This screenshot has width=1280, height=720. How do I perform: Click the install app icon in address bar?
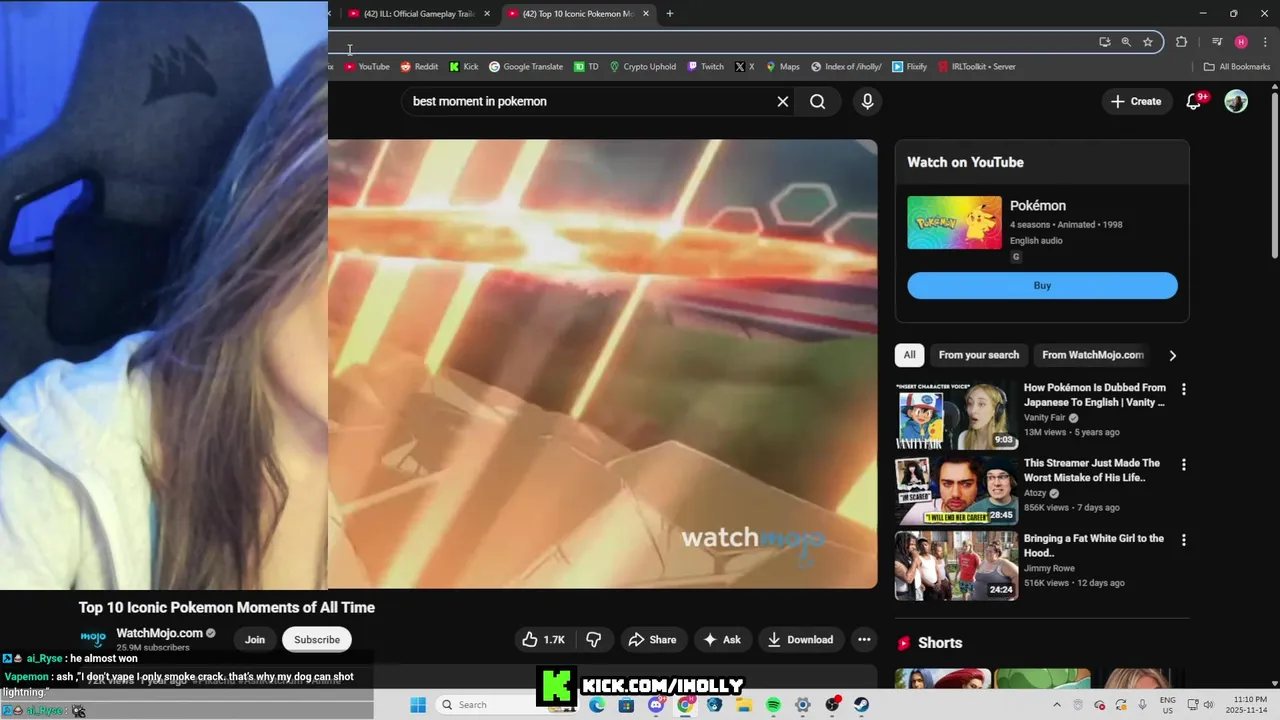point(1104,42)
